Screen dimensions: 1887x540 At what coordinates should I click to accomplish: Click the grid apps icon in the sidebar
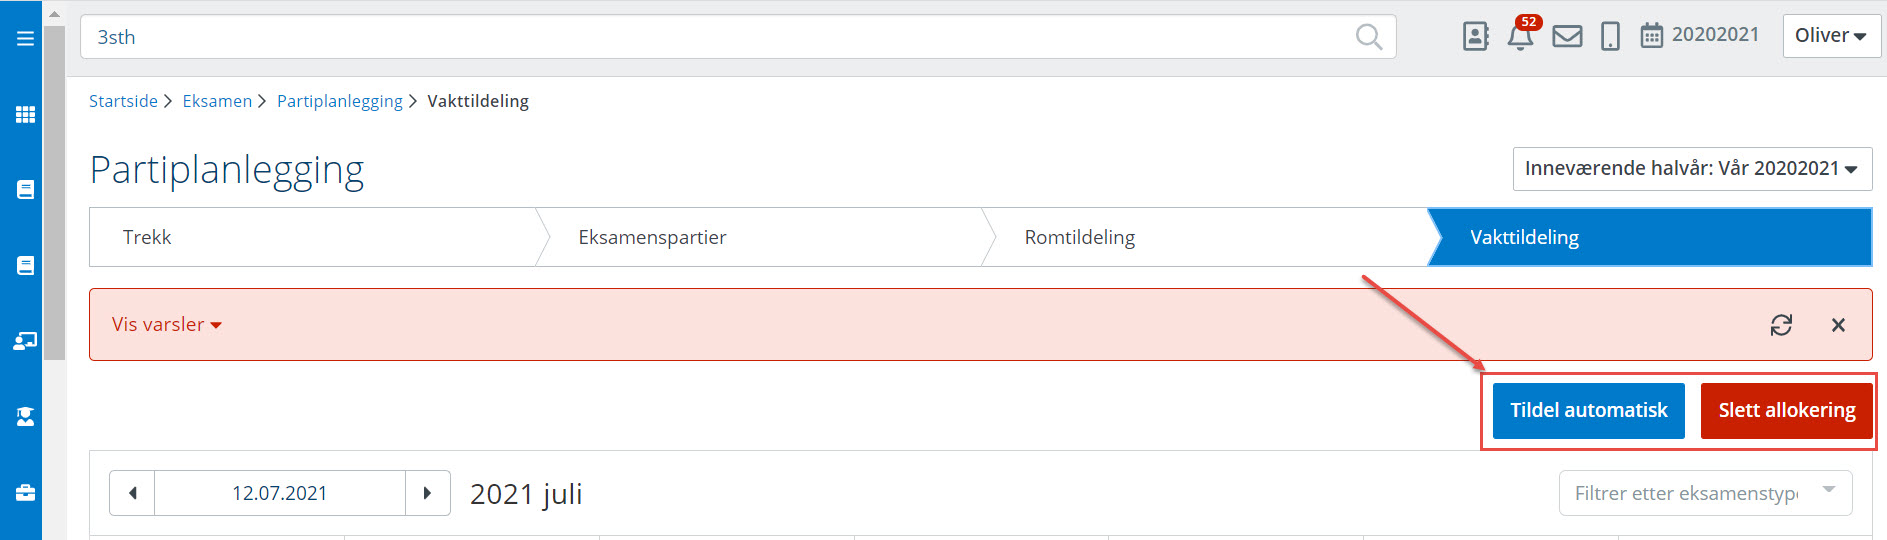coord(25,114)
